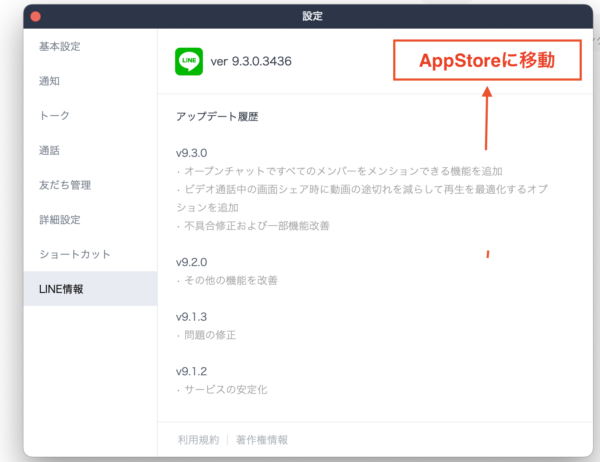Click the v9.3.0 version heading
Image resolution: width=600 pixels, height=462 pixels.
(x=191, y=153)
